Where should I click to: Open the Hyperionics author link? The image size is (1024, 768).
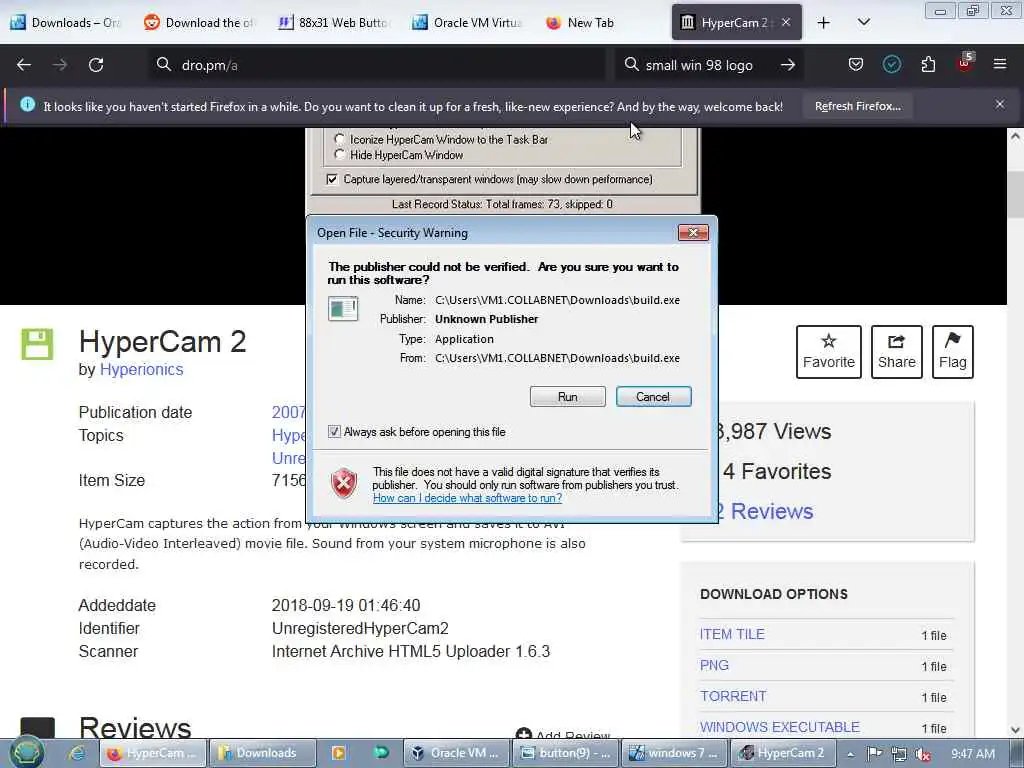click(x=141, y=370)
